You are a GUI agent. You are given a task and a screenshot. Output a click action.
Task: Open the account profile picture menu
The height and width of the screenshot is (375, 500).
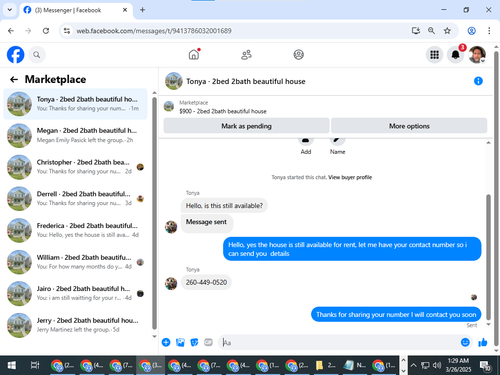click(x=477, y=54)
